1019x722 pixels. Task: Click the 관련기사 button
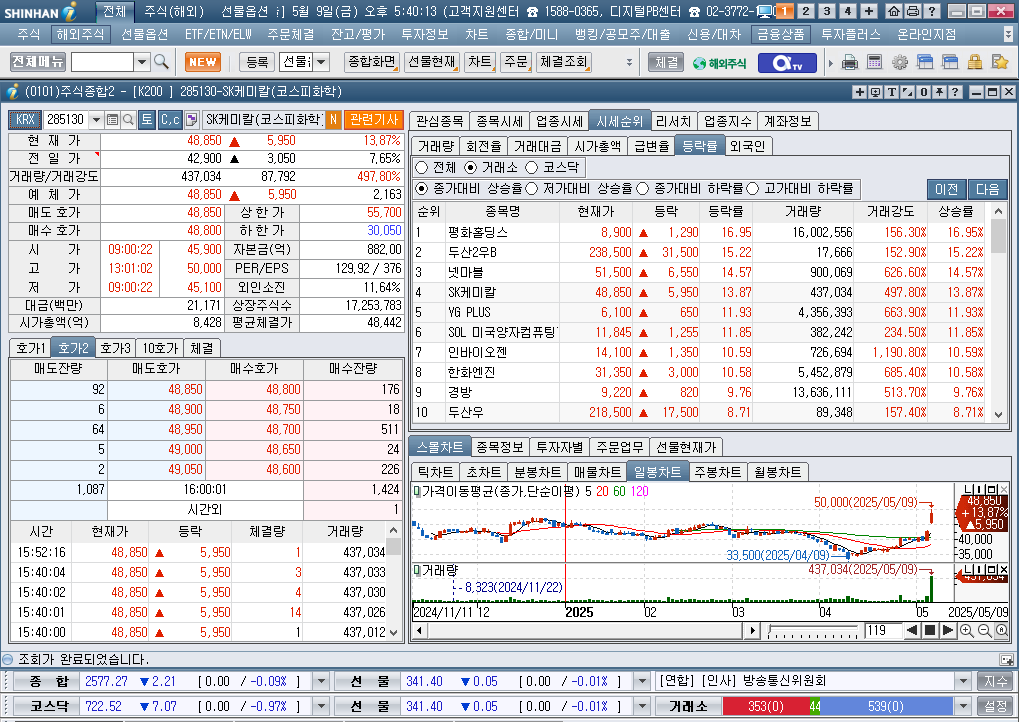[x=374, y=120]
